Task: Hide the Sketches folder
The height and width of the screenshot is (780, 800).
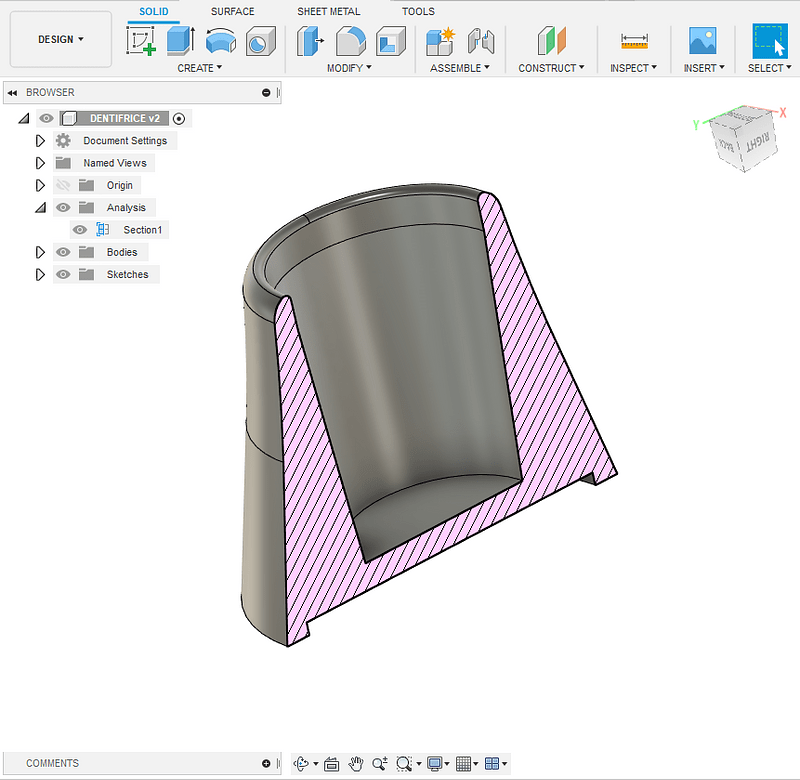Action: pos(63,274)
